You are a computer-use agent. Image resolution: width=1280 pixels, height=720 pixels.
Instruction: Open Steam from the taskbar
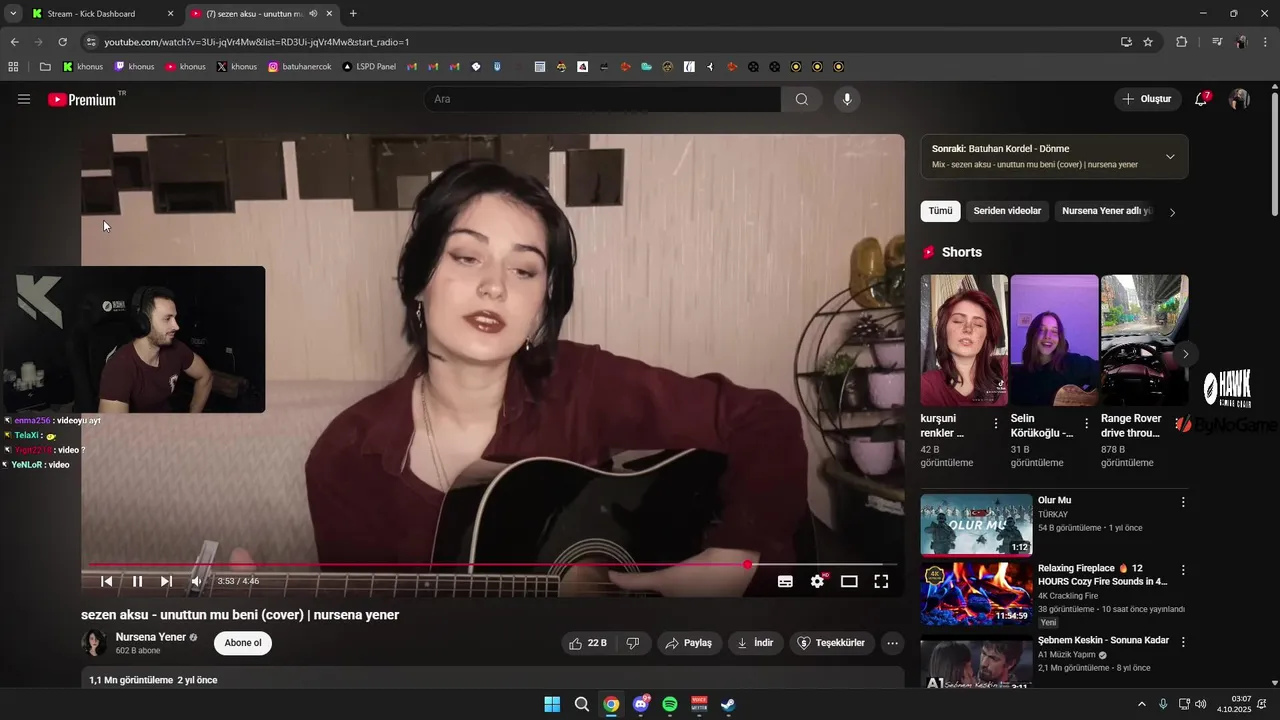click(x=729, y=704)
